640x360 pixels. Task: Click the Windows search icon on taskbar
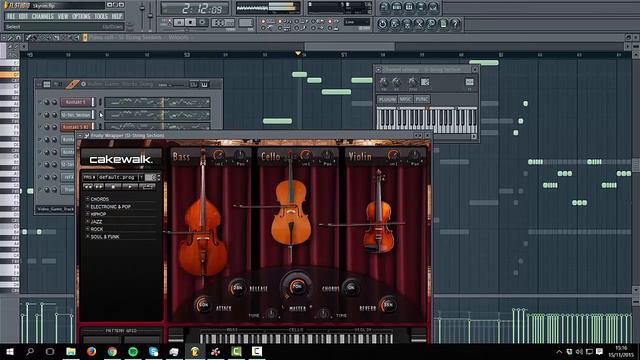pyautogui.click(x=30, y=351)
